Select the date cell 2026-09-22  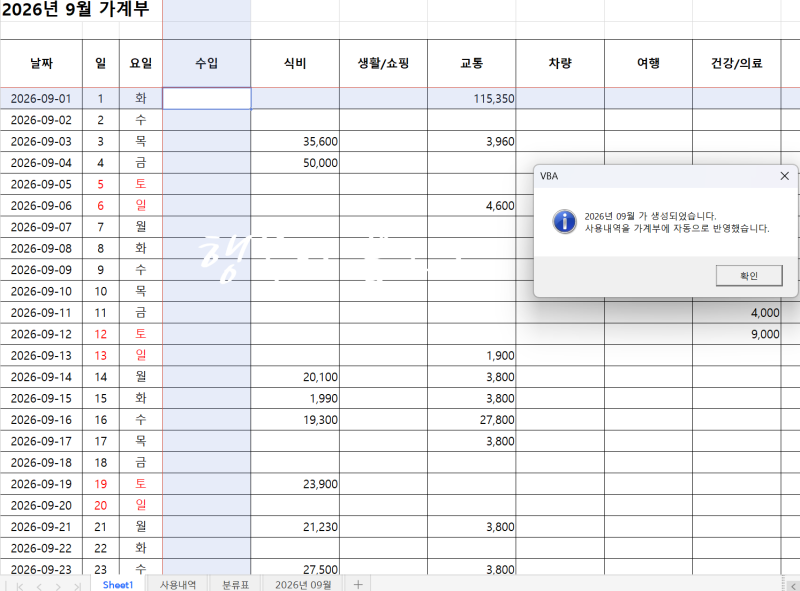pyautogui.click(x=41, y=548)
